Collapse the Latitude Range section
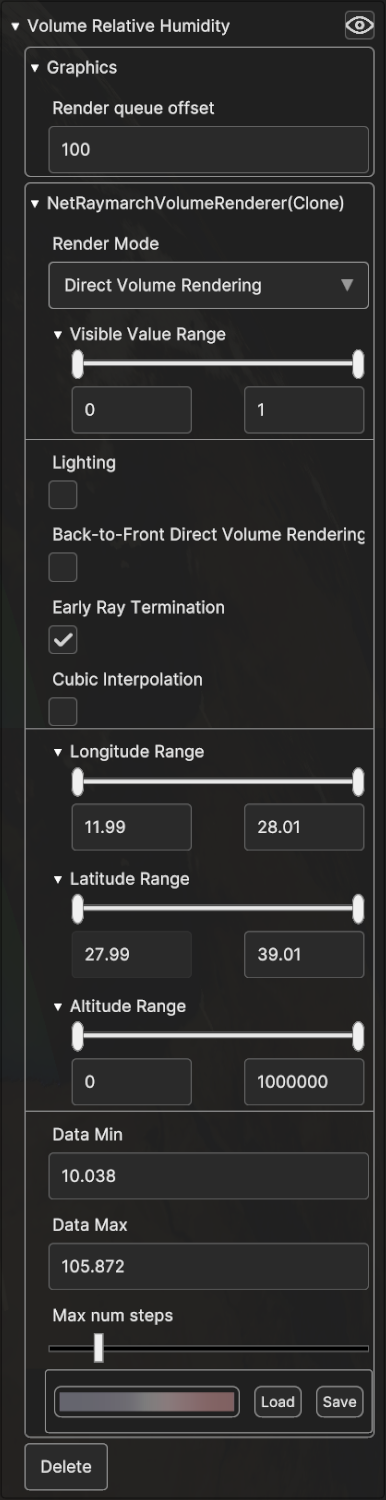 58,880
